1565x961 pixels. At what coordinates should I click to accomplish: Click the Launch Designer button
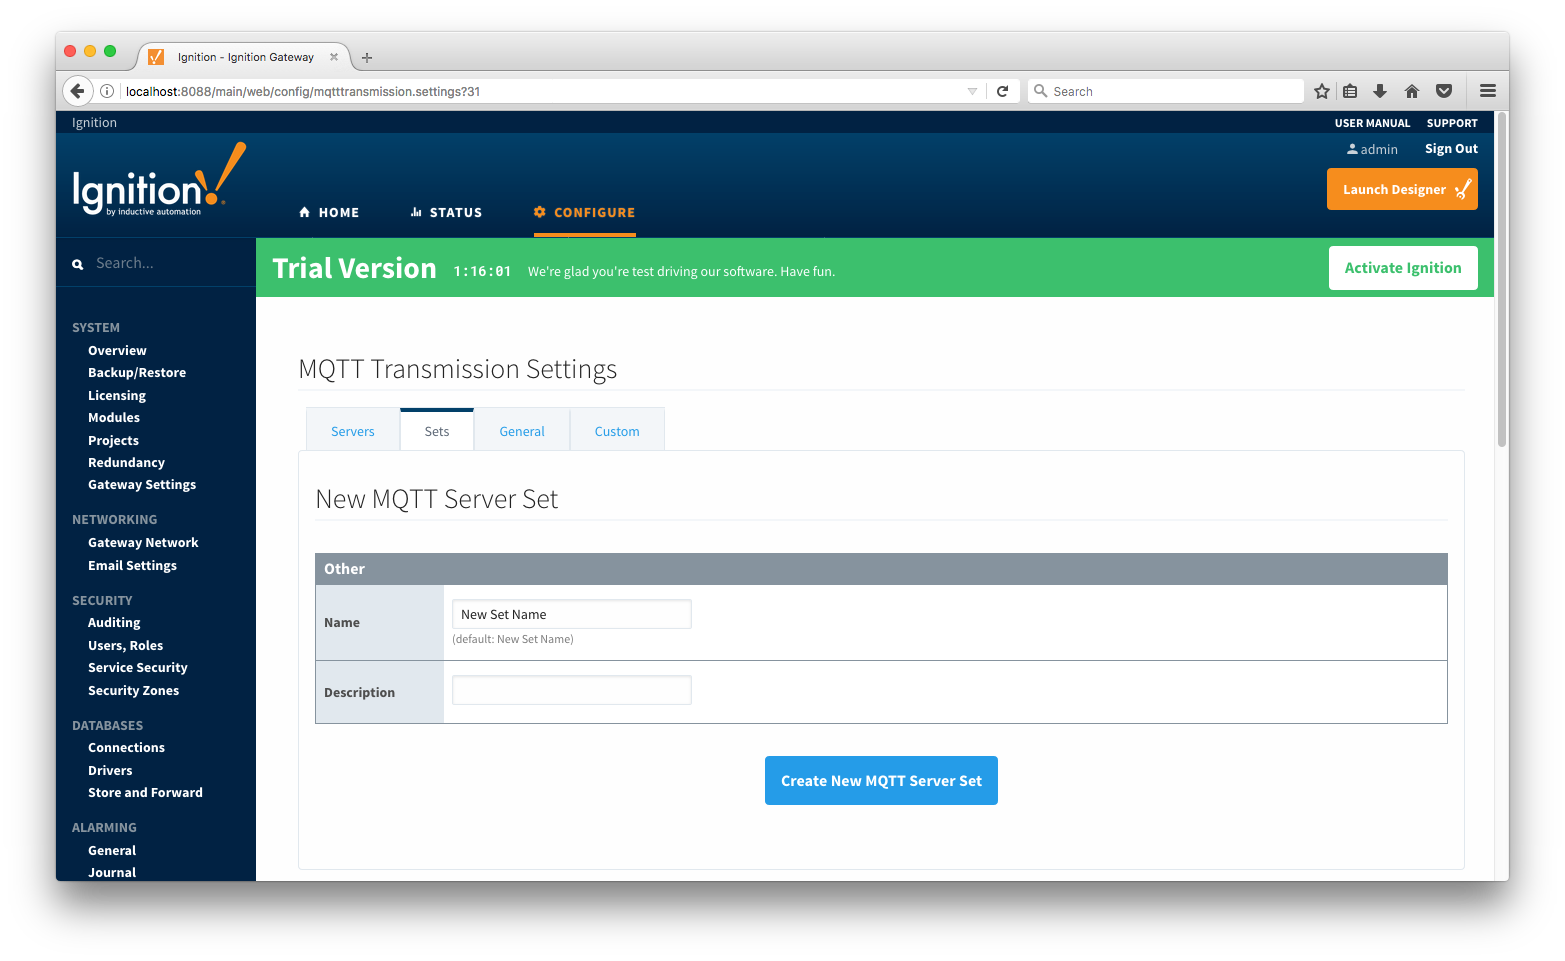click(1402, 189)
